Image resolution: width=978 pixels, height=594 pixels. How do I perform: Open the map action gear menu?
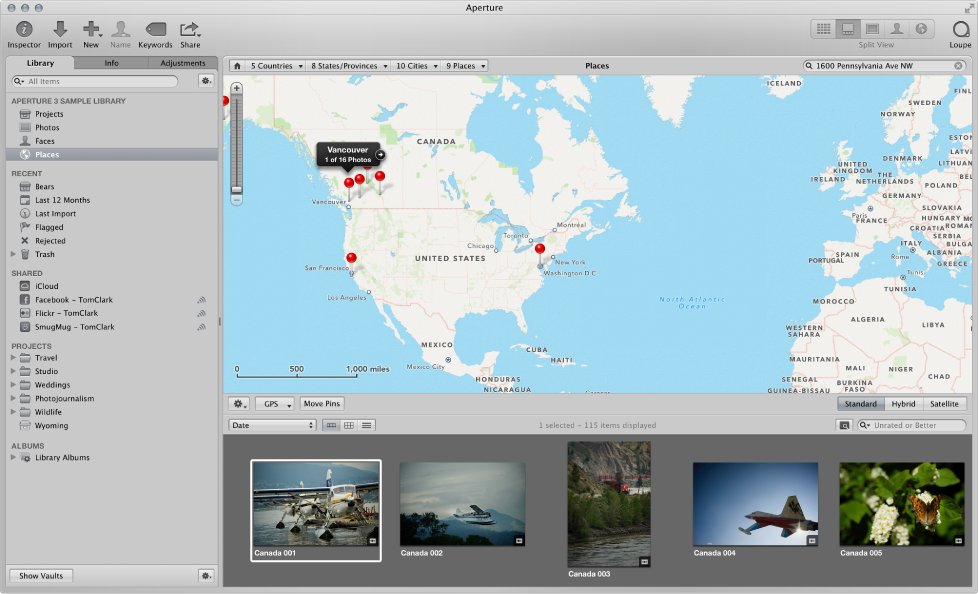pyautogui.click(x=238, y=403)
